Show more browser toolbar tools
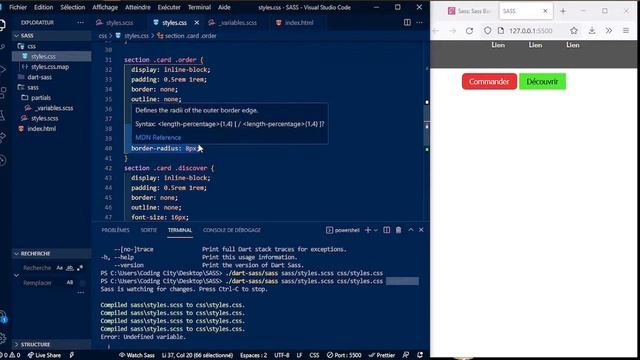This screenshot has height=360, width=640. 609,31
